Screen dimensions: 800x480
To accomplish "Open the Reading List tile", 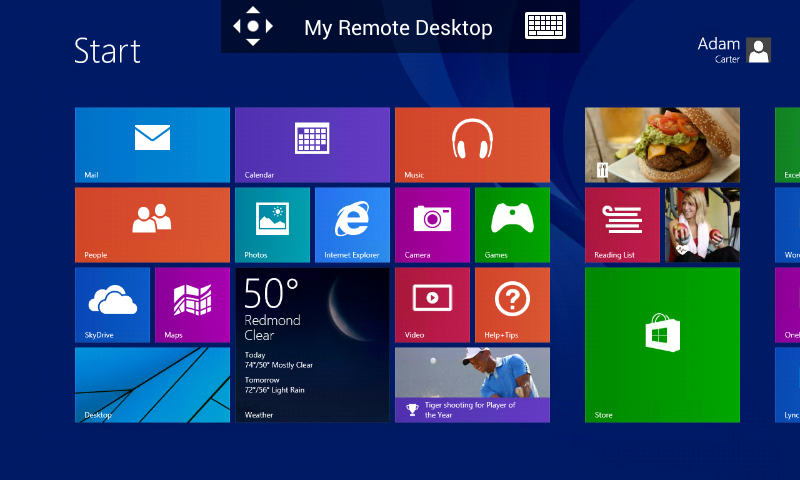I will coord(622,225).
